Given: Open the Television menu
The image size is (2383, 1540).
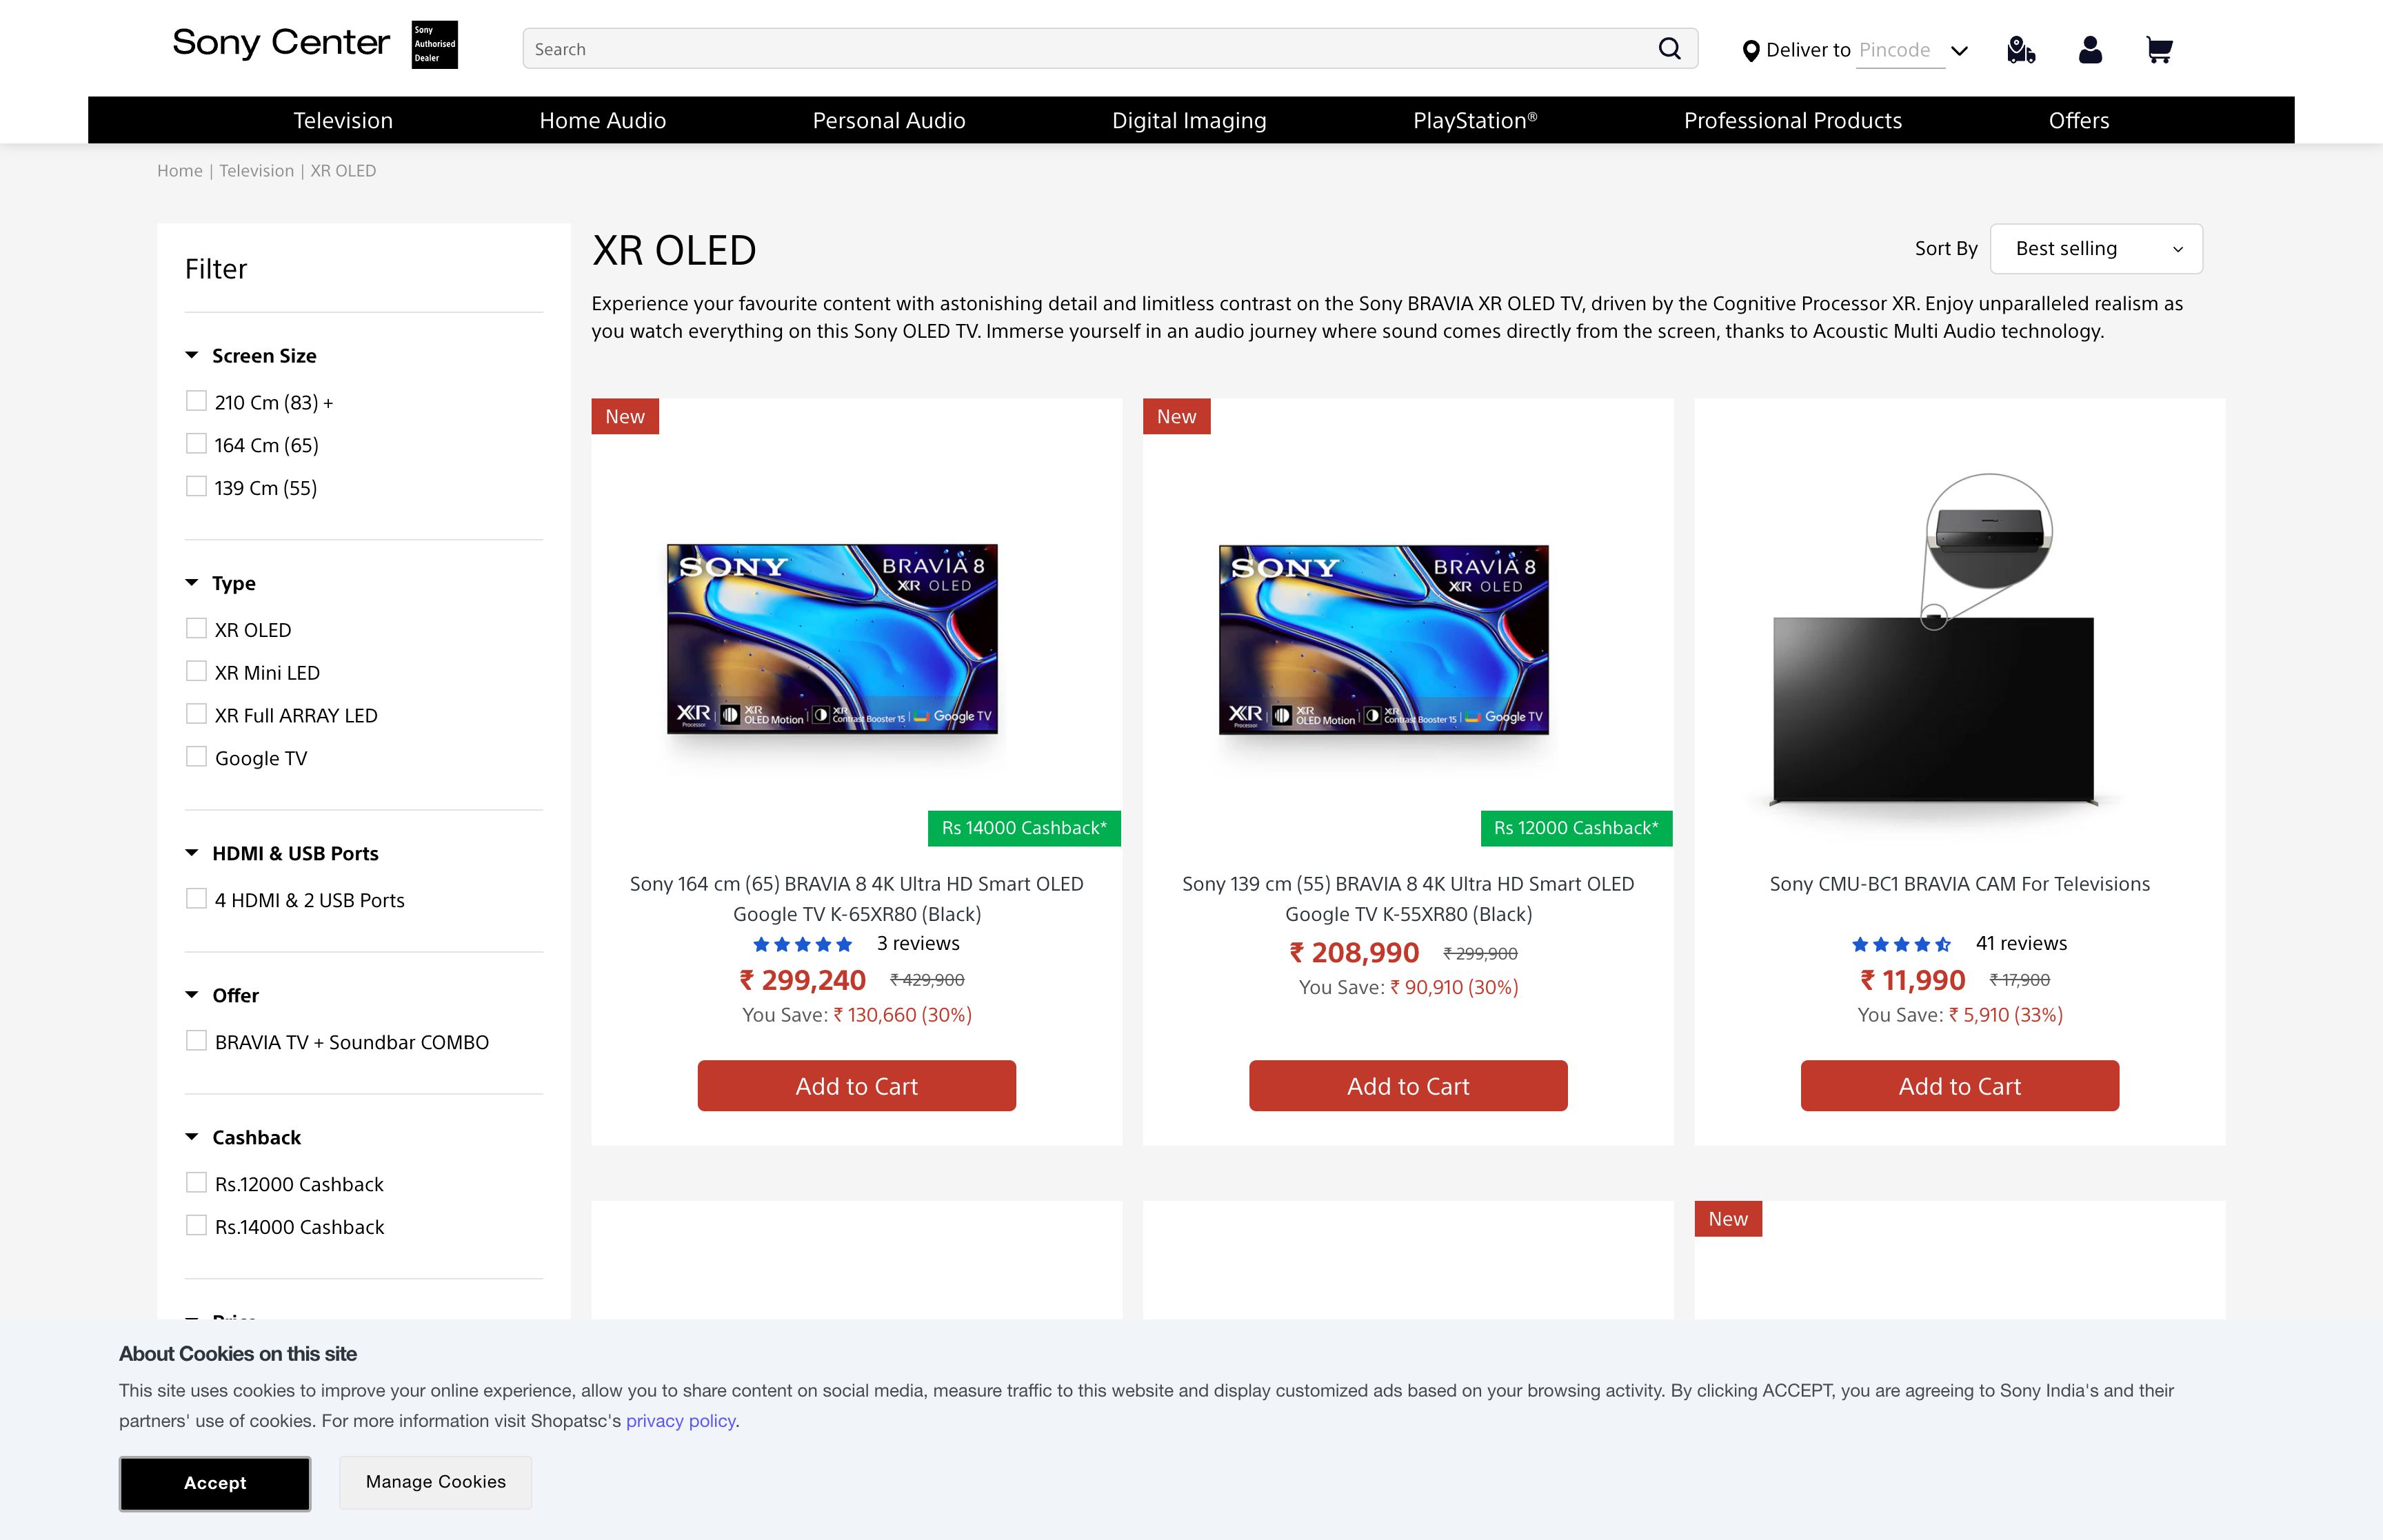Looking at the screenshot, I should click(x=341, y=119).
